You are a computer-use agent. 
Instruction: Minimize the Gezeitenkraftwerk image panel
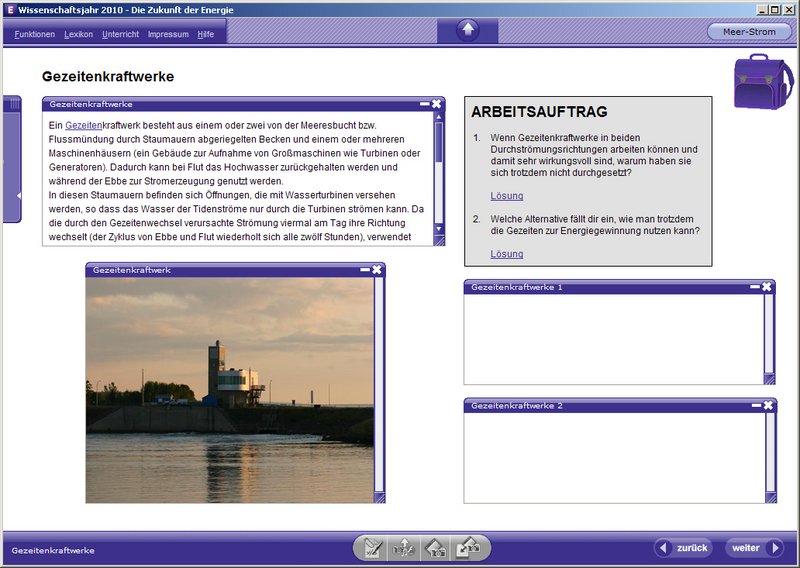pos(365,269)
